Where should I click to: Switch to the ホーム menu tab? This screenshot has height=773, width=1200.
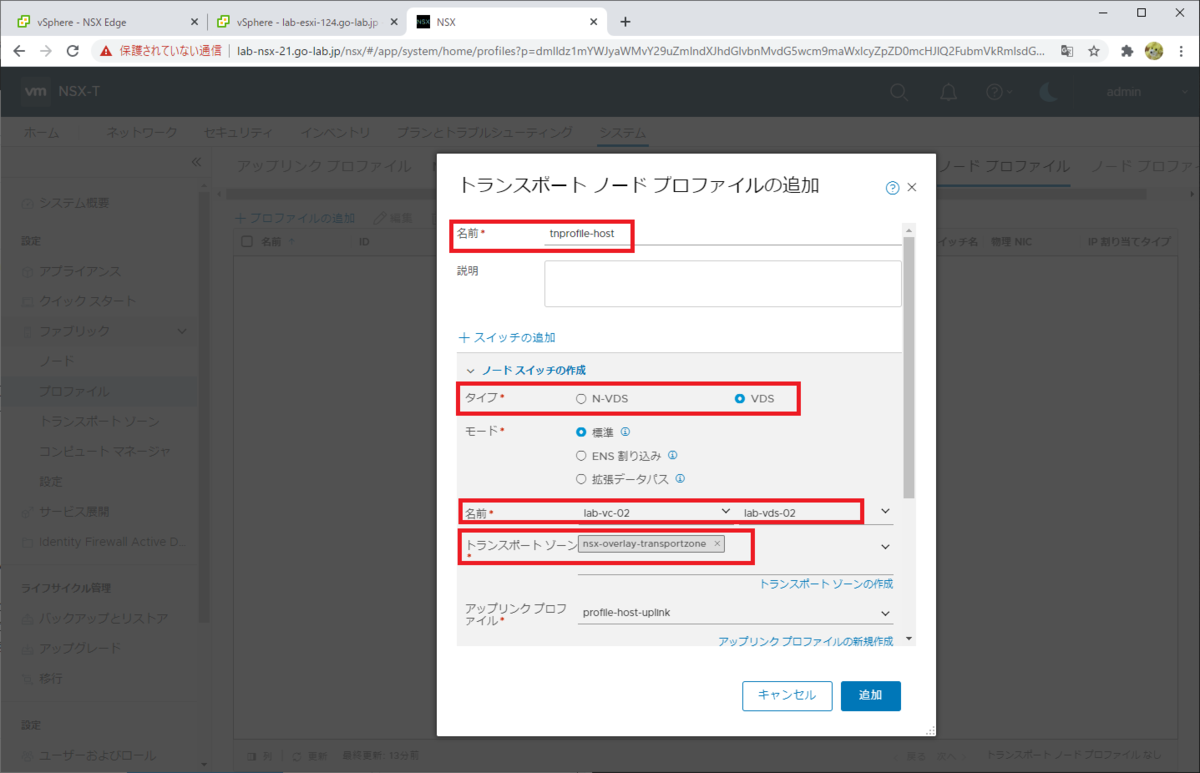[41, 132]
